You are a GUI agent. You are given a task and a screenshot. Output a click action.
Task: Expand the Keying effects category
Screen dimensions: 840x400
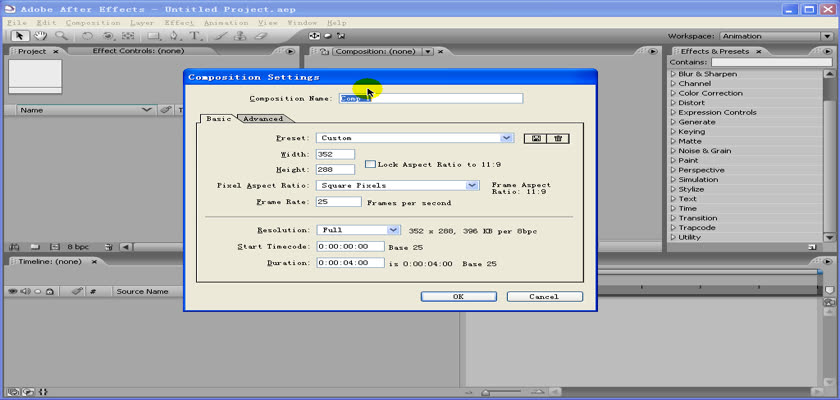click(673, 132)
